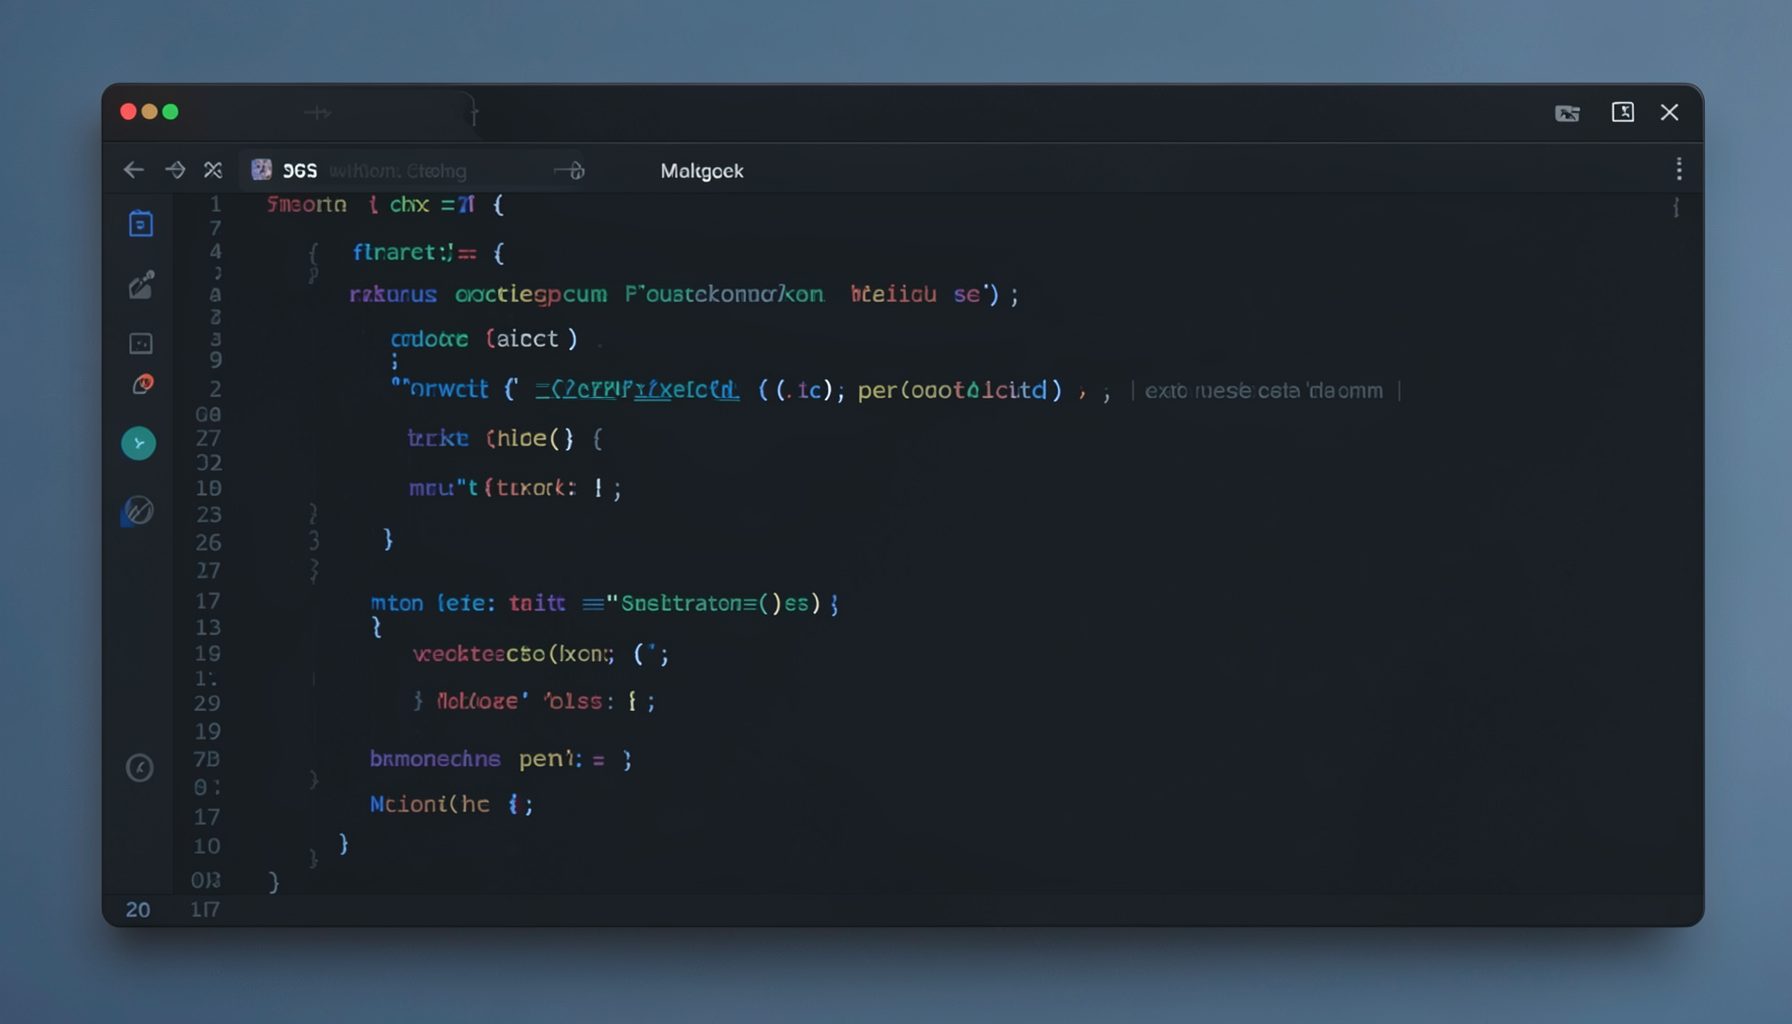This screenshot has height=1024, width=1792.
Task: Click the boxed window icon in the title bar
Action: pos(1623,112)
